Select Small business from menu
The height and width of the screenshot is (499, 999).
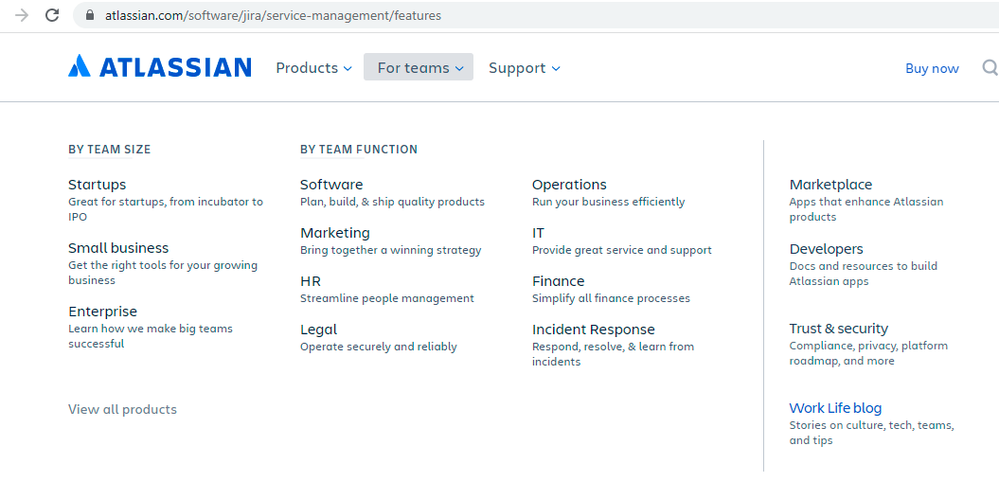tap(119, 248)
